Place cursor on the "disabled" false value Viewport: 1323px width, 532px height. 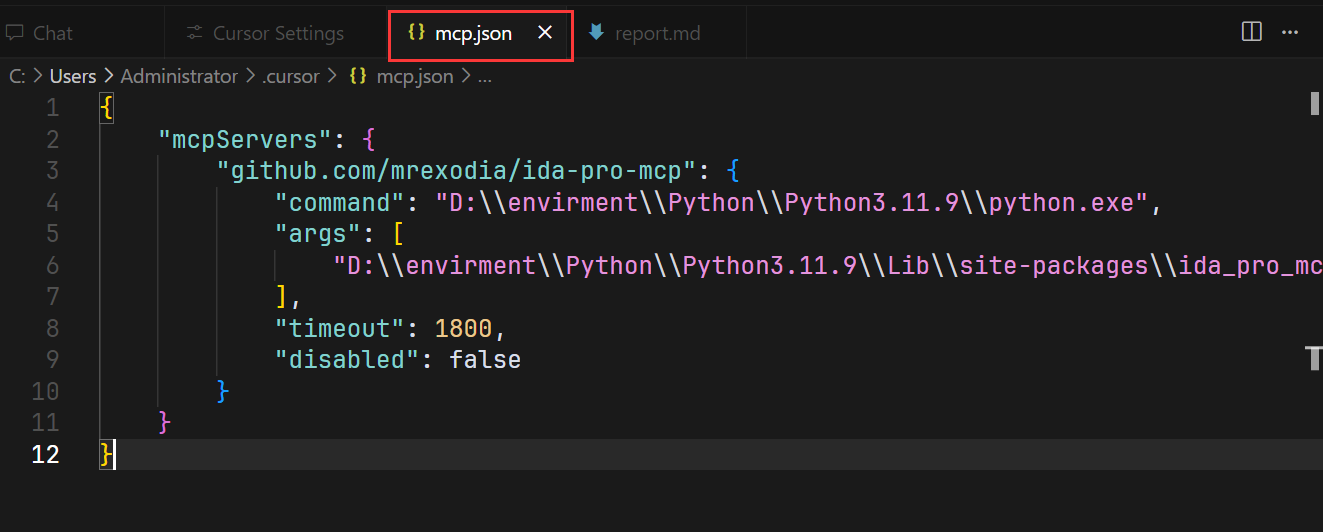tap(485, 360)
